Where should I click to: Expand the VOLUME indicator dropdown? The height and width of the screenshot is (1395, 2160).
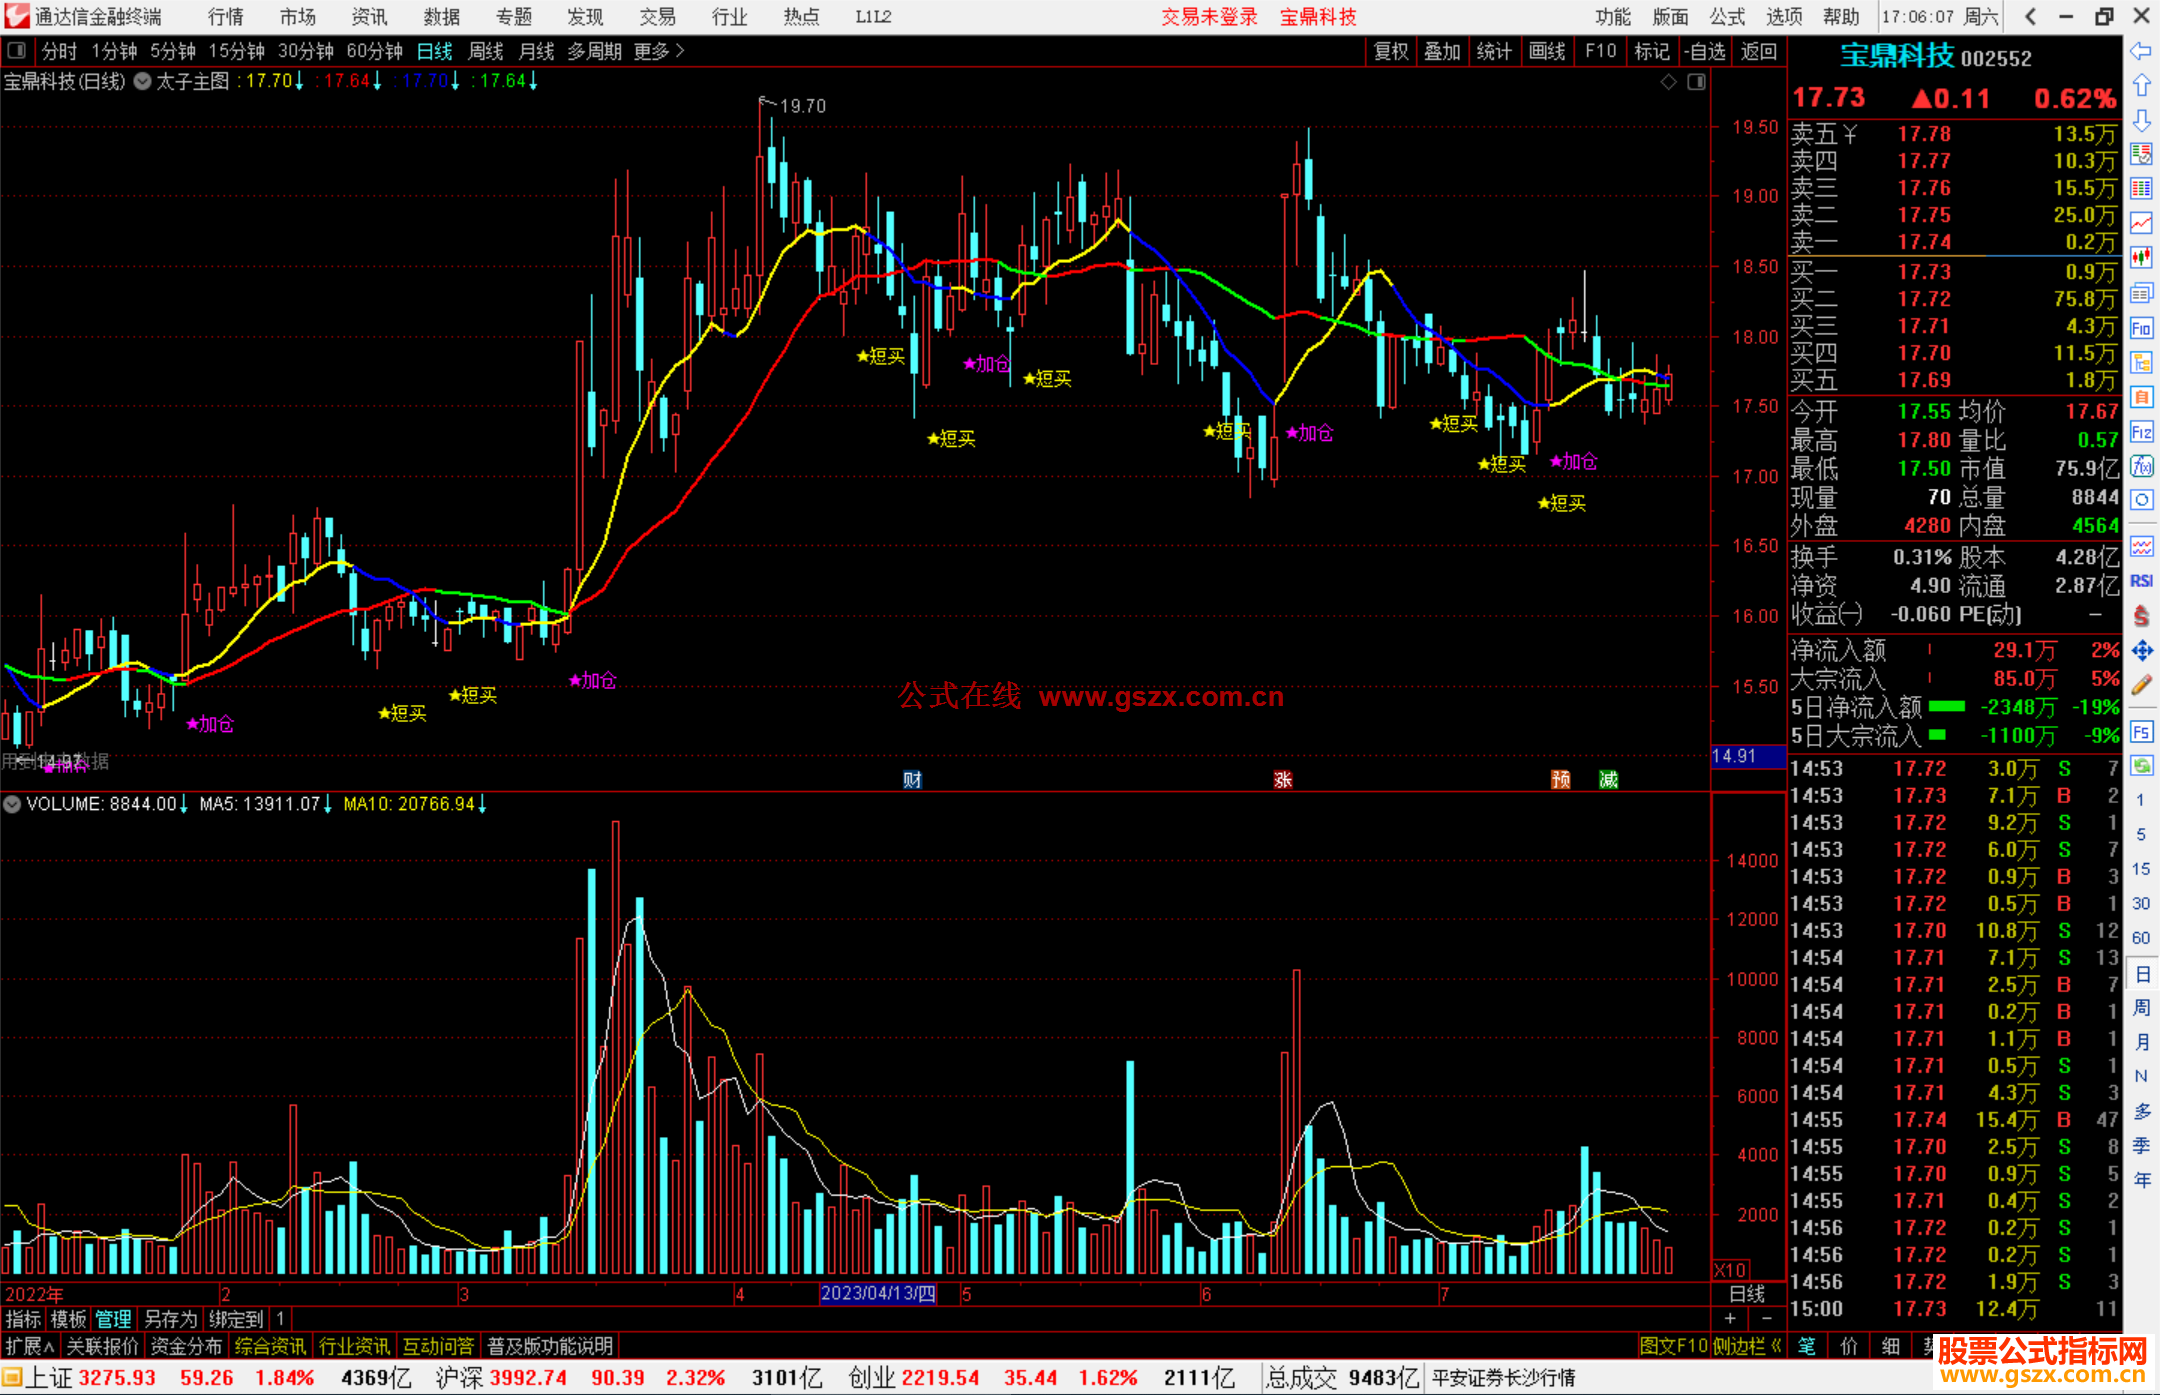[x=12, y=804]
